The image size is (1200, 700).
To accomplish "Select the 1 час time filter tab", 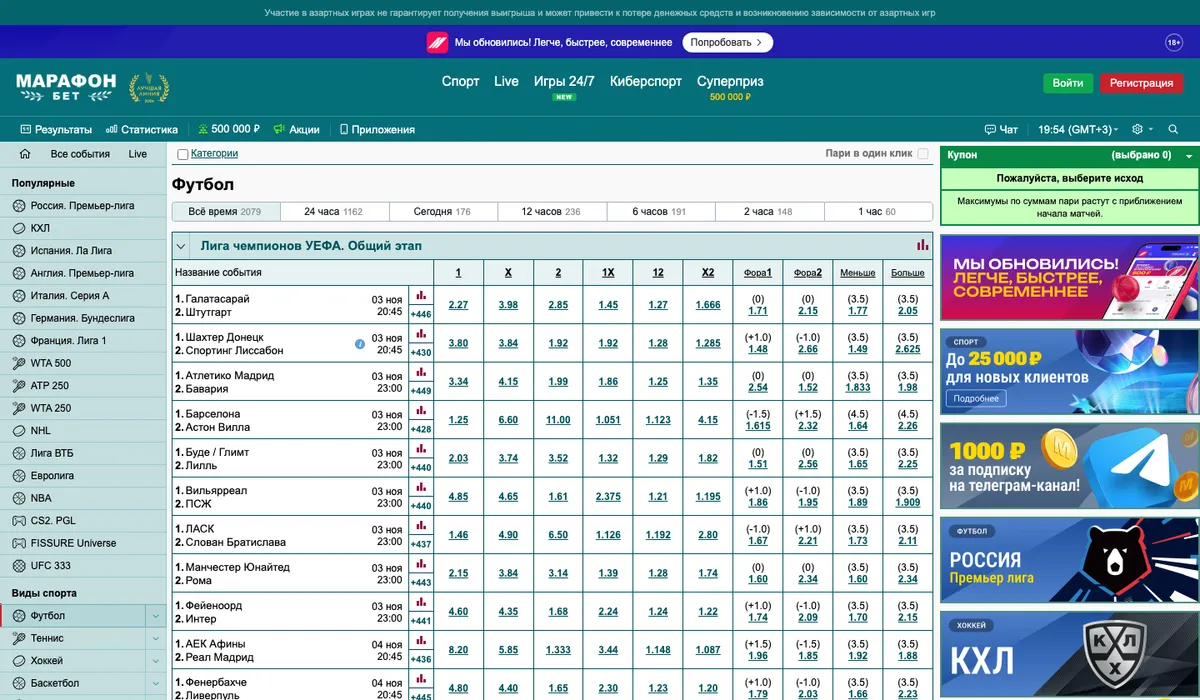I will (x=877, y=212).
